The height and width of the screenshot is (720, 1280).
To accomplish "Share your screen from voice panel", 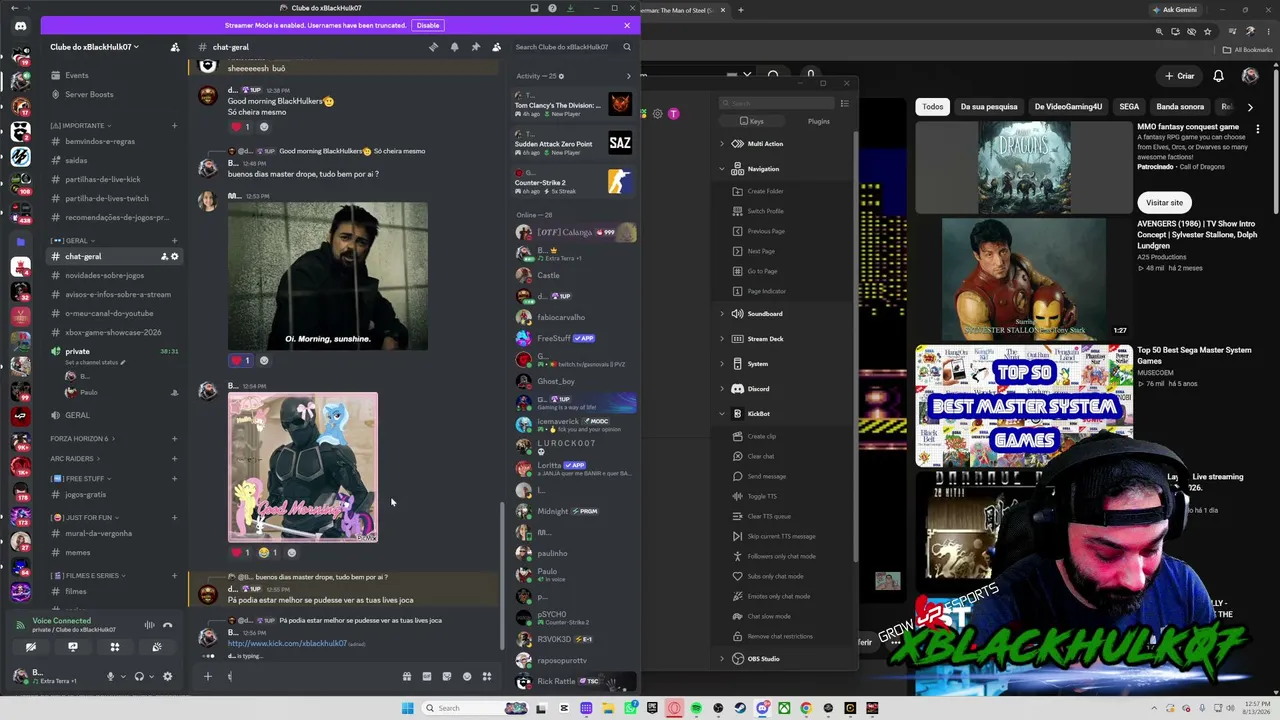I will click(73, 647).
